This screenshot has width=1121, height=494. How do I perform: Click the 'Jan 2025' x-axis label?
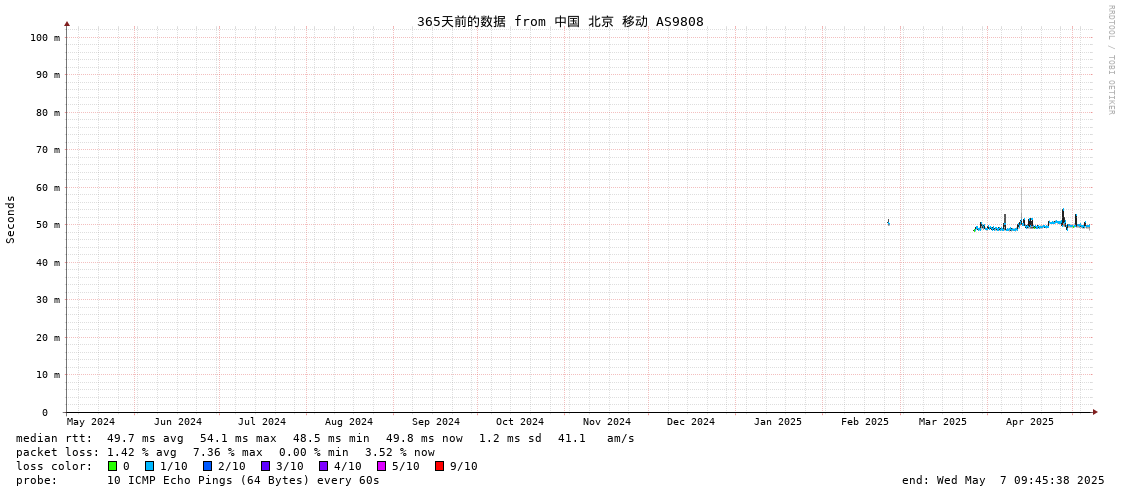tap(778, 422)
